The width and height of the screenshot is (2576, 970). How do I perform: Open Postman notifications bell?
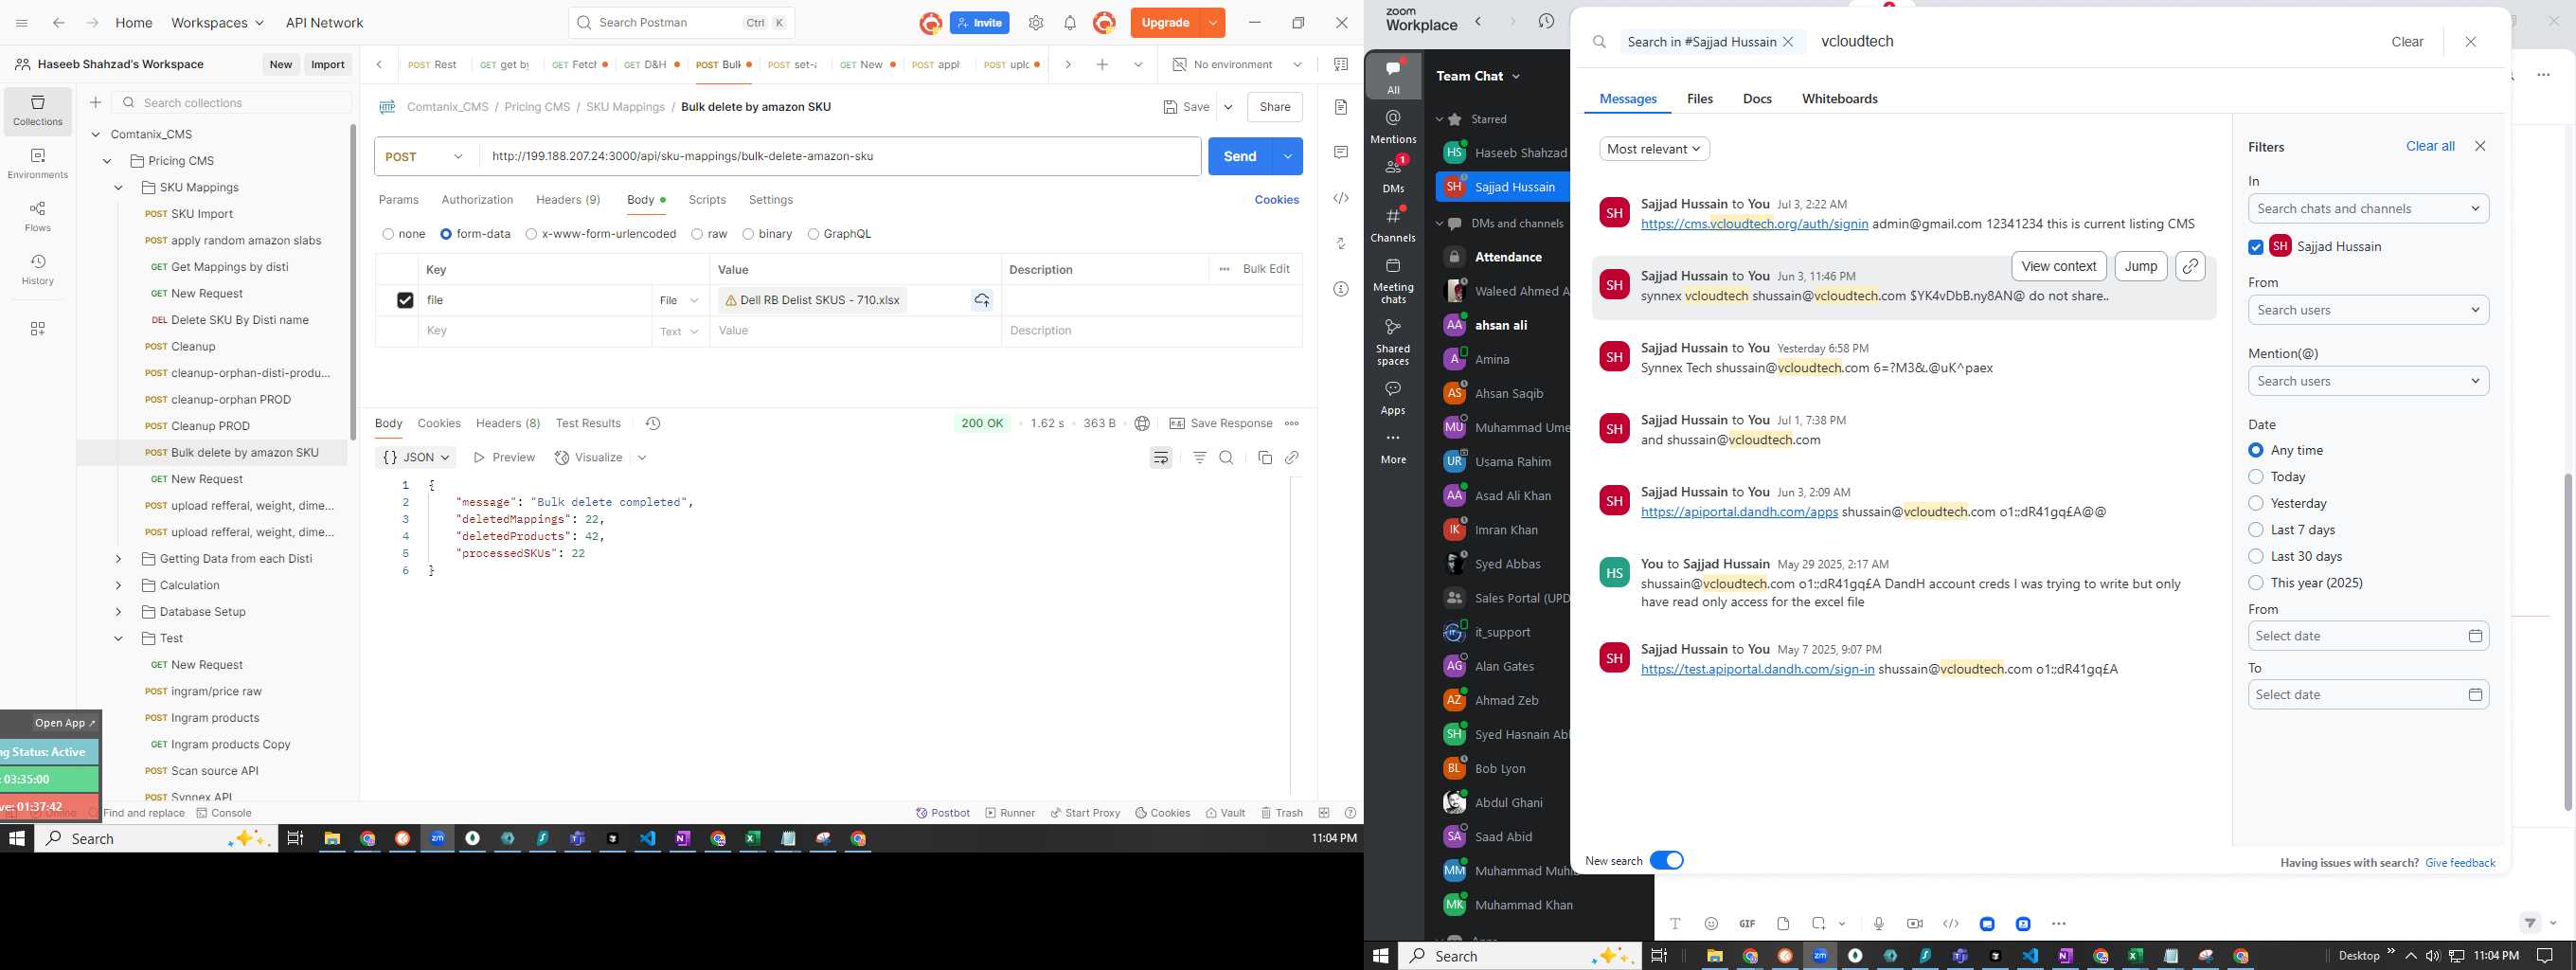(x=1070, y=22)
